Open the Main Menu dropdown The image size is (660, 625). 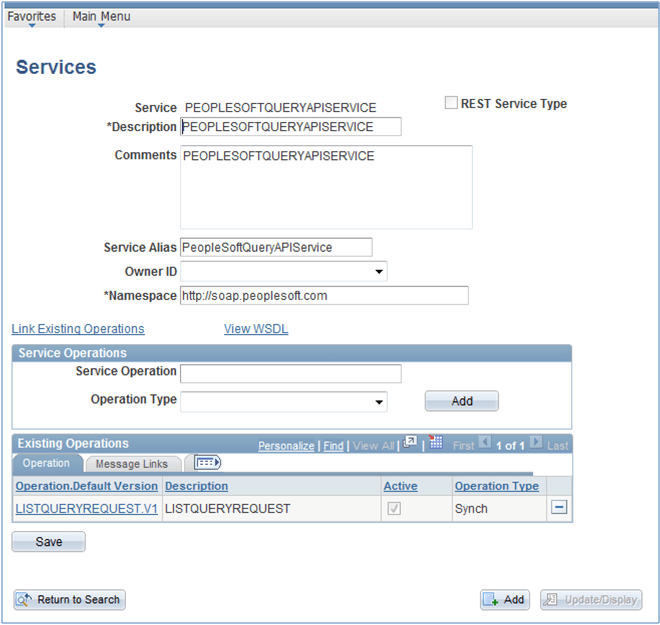[101, 16]
